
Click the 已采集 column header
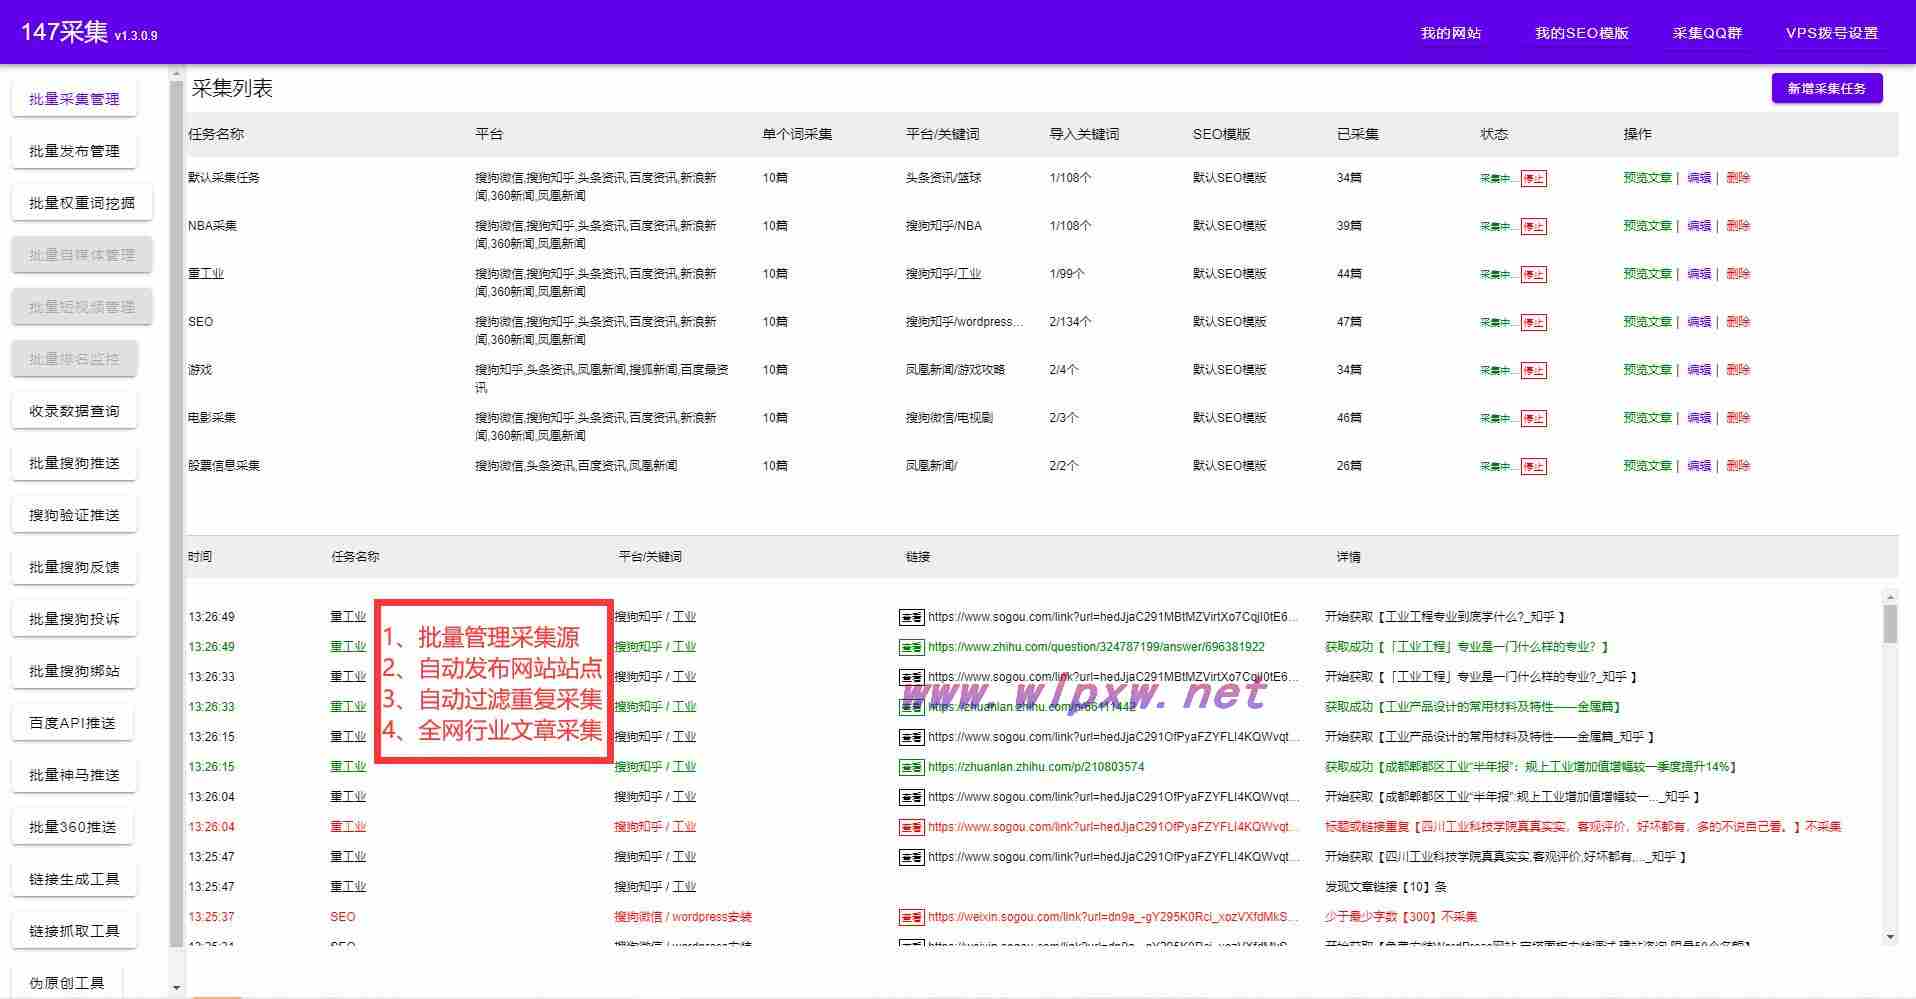coord(1357,134)
